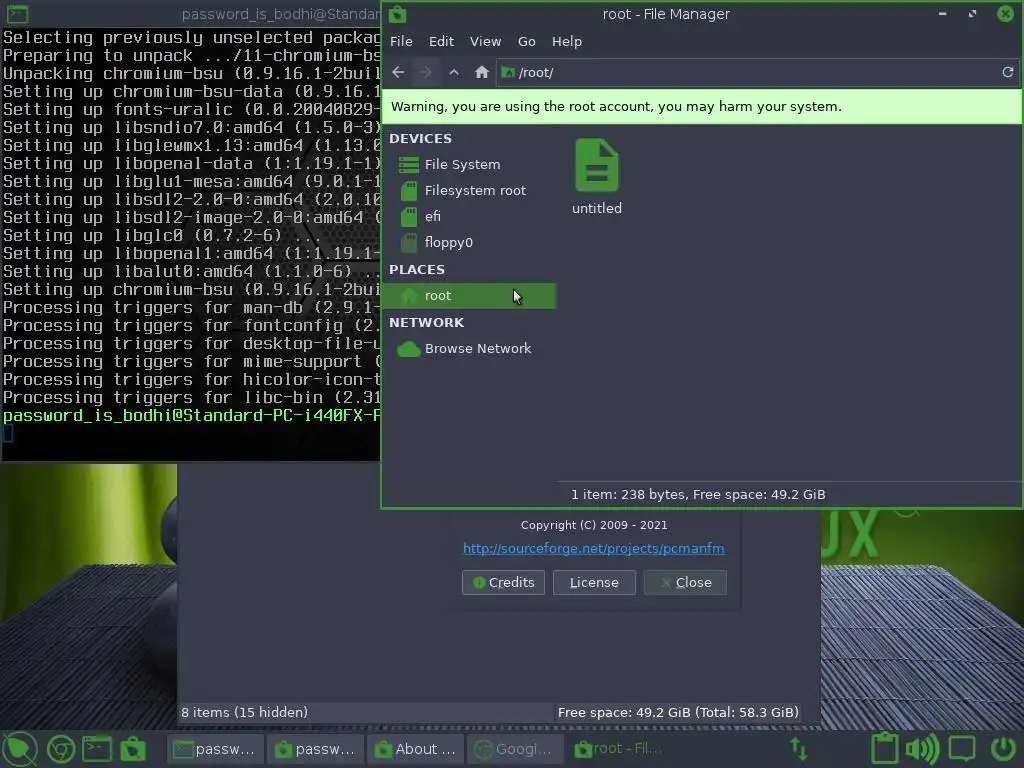Open the sourceforge pcmanfm link
Viewport: 1024px width, 768px height.
point(594,549)
